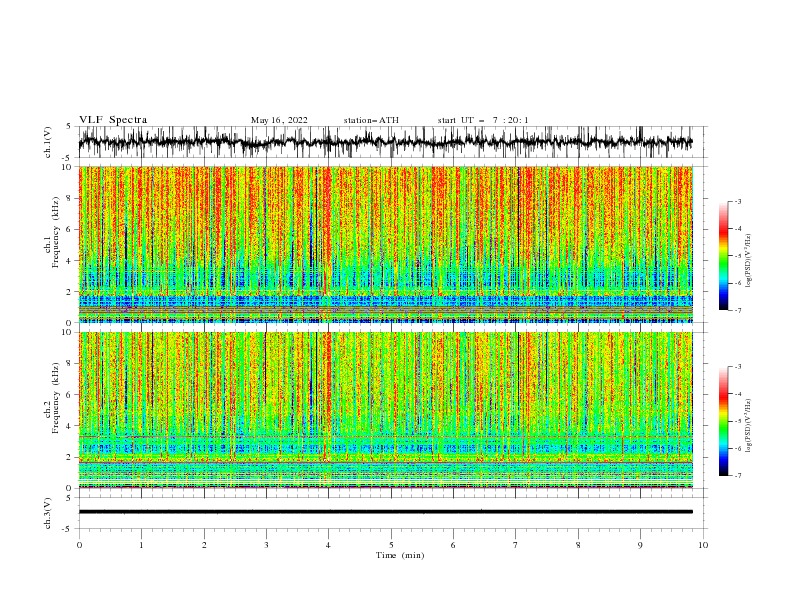This screenshot has height=612, width=792.
Task: Click the "0" tick on the time axis
Action: pos(79,545)
